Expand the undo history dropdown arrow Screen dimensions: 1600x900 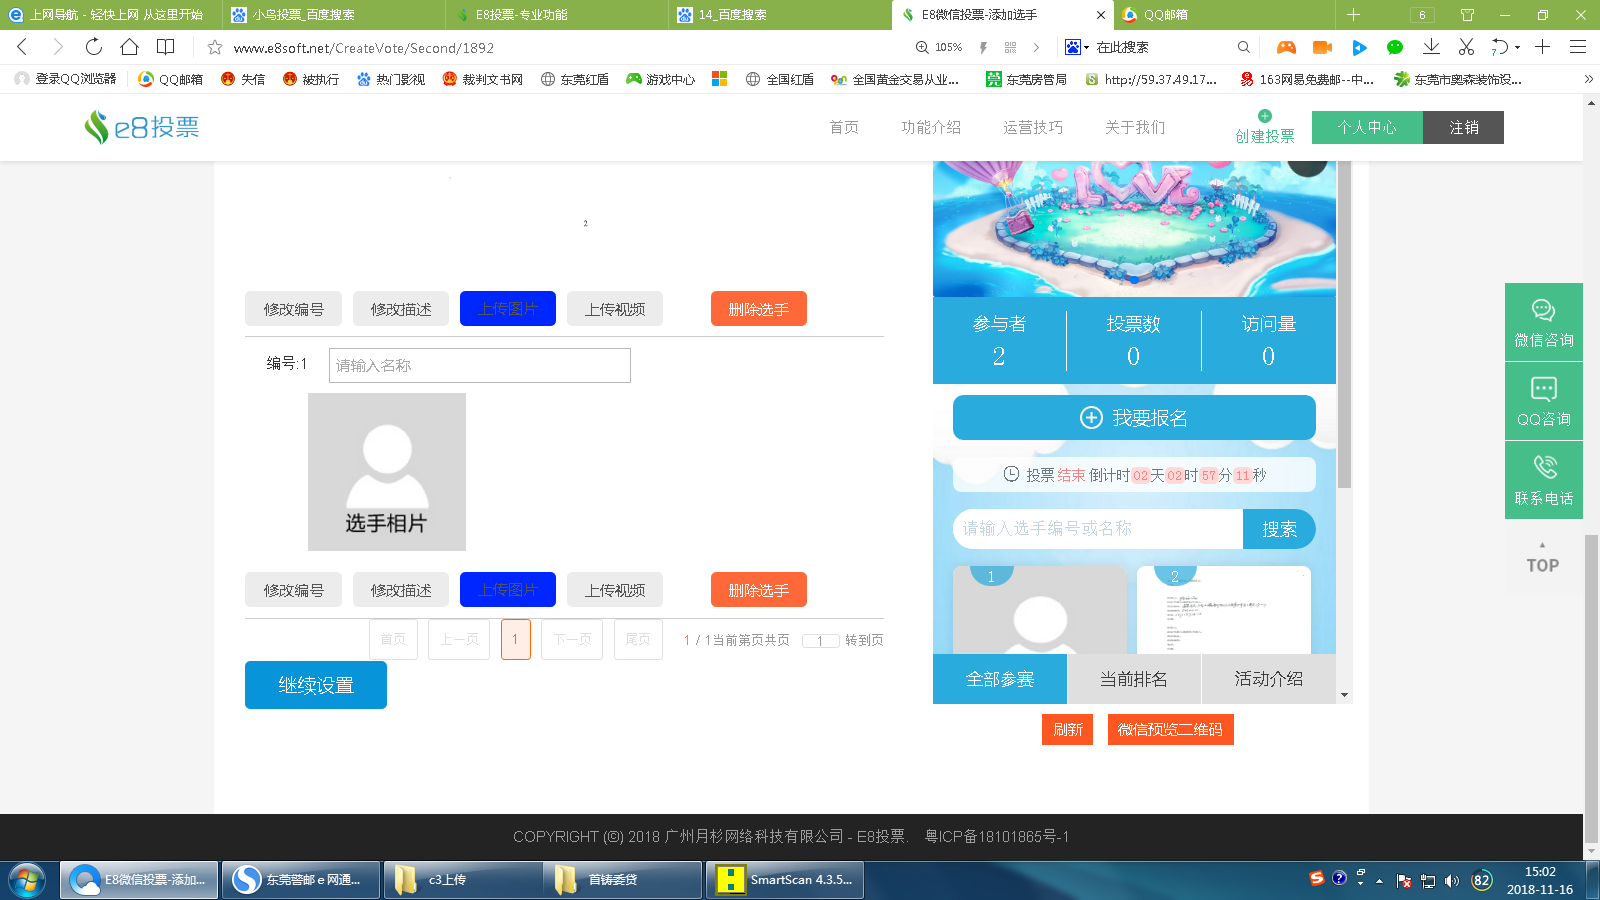click(1517, 47)
